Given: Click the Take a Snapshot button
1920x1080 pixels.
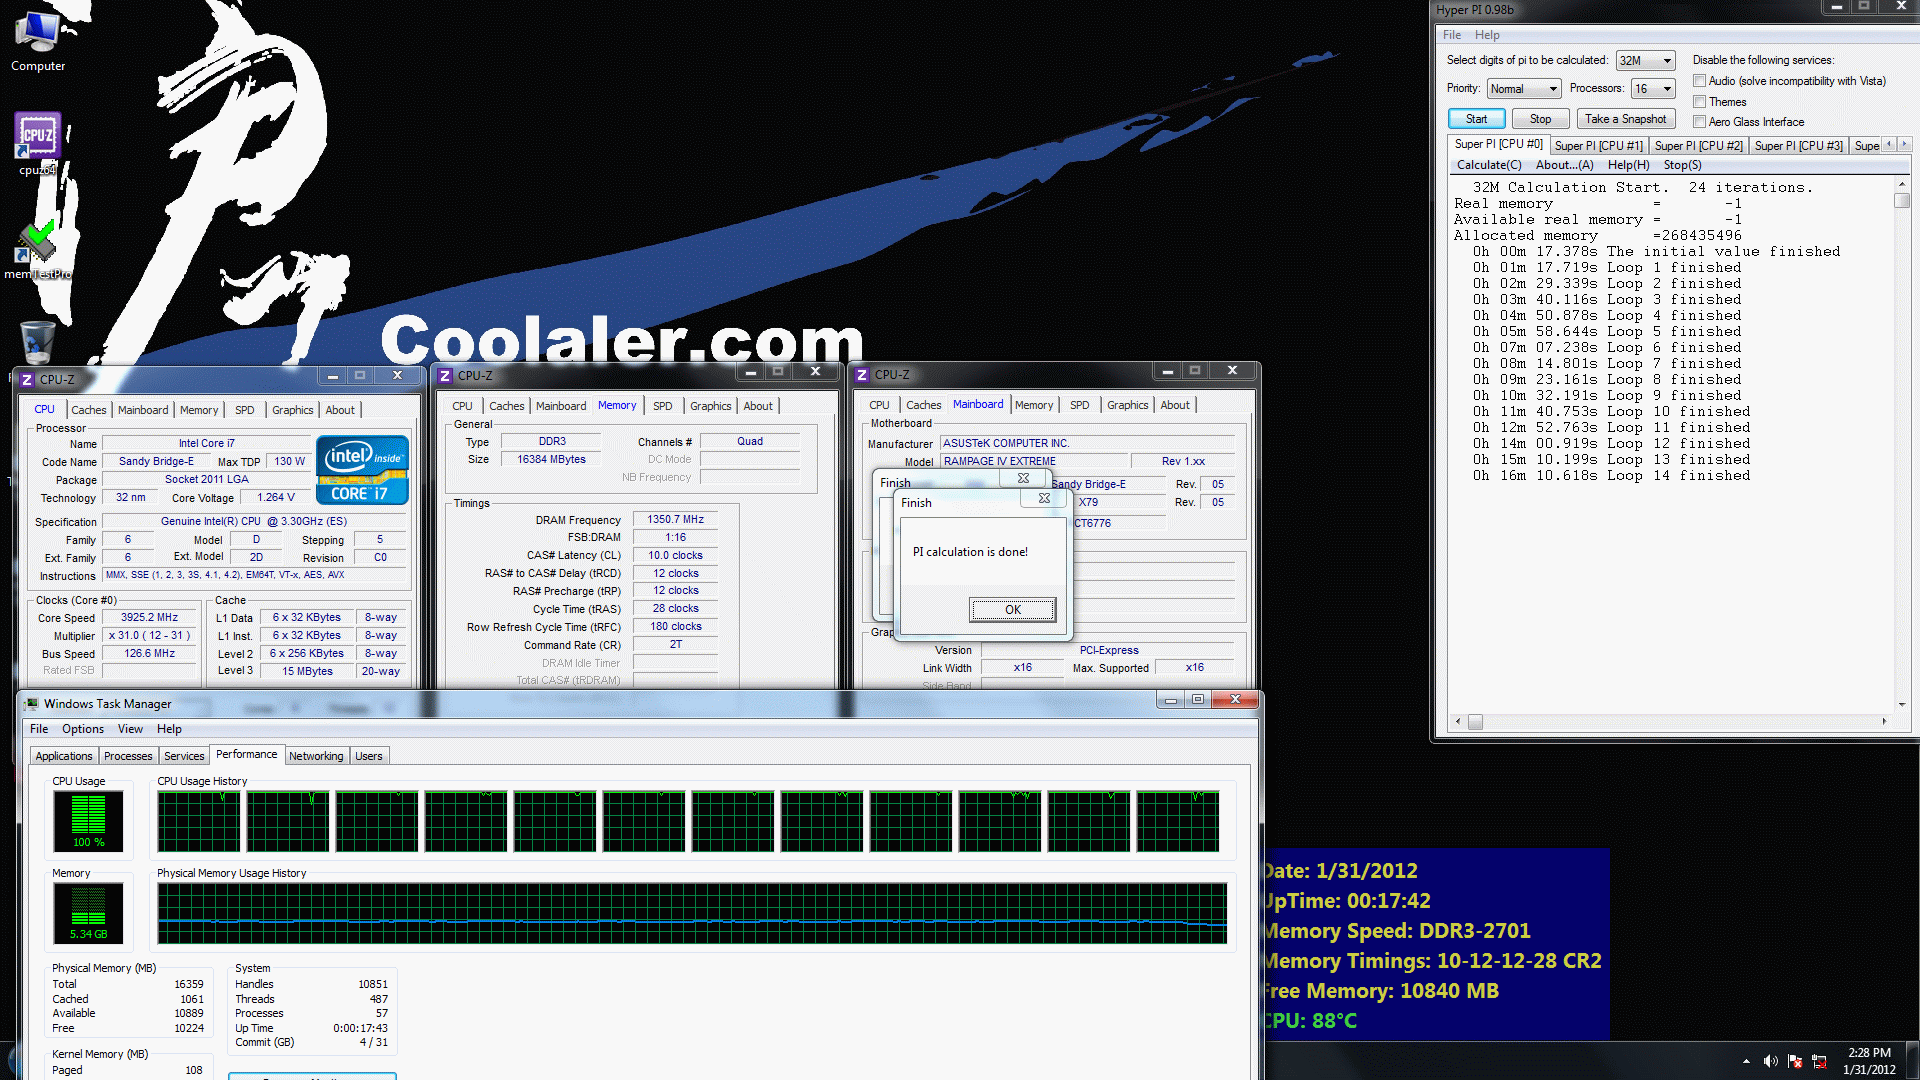Looking at the screenshot, I should pyautogui.click(x=1625, y=119).
